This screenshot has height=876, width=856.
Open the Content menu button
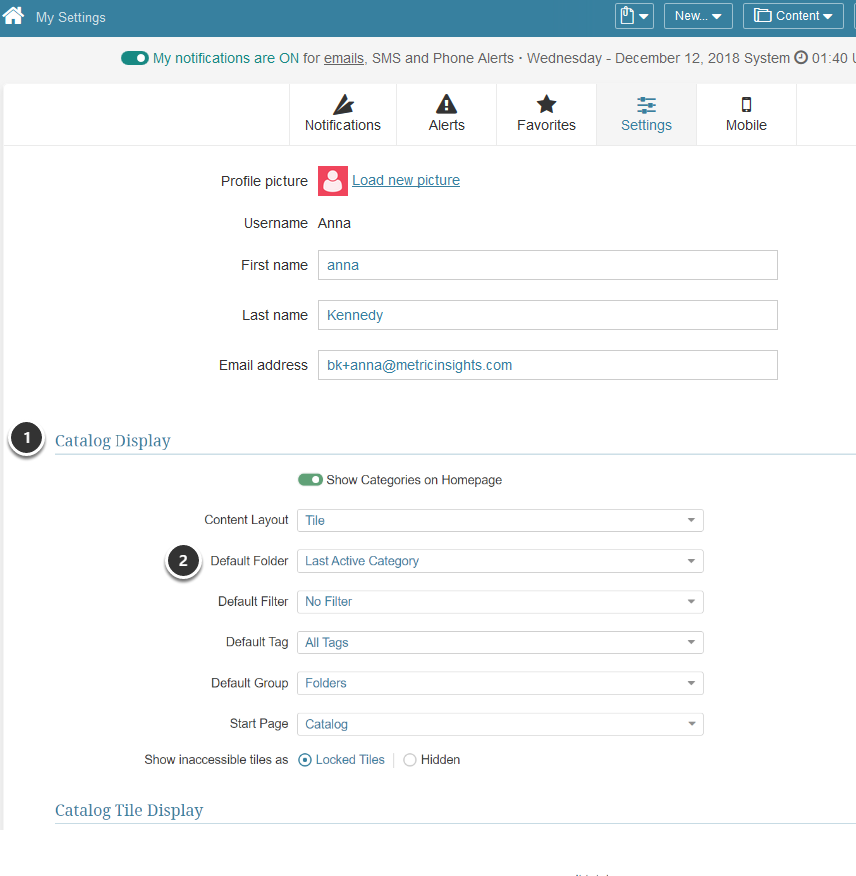point(793,16)
